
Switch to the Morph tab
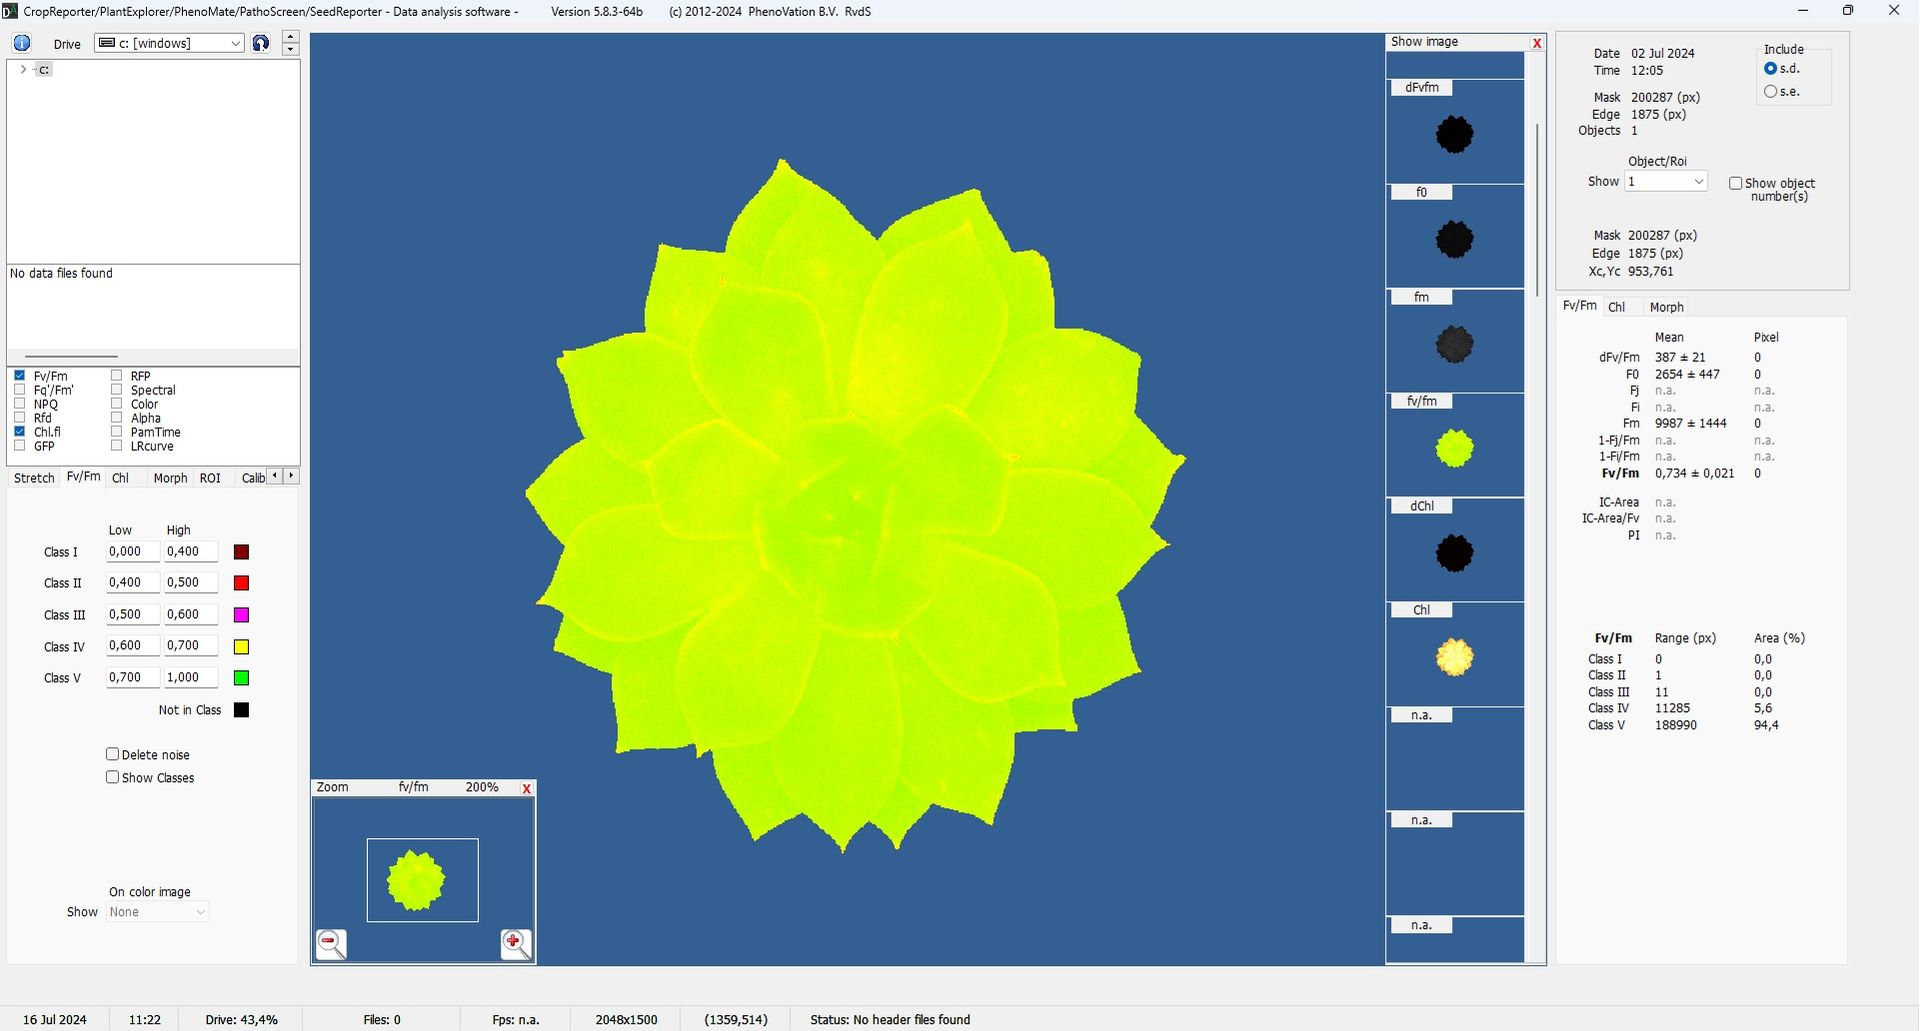tap(170, 478)
